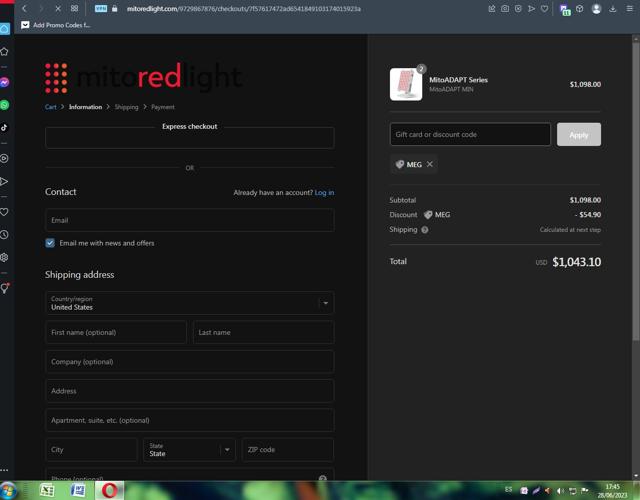Viewport: 640px width, 500px height.
Task: Open the lightbulb tips icon in sidebar
Action: (4, 288)
